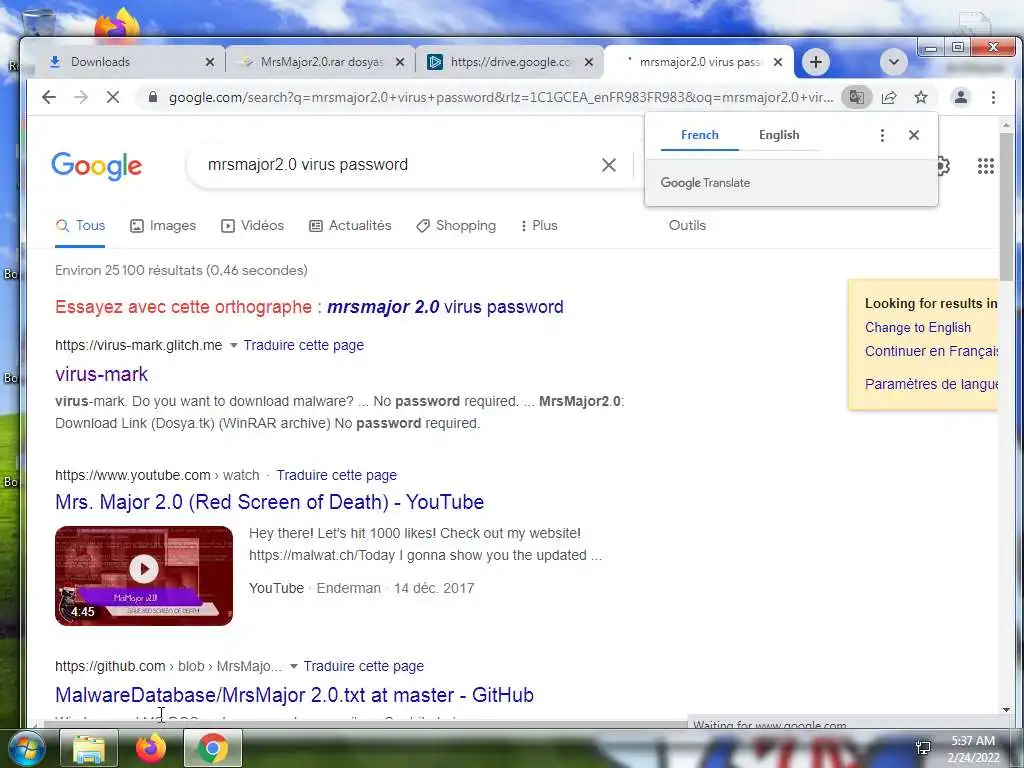1024x768 pixels.
Task: Click Traduire cette page for GitHub result
Action: [x=364, y=667]
